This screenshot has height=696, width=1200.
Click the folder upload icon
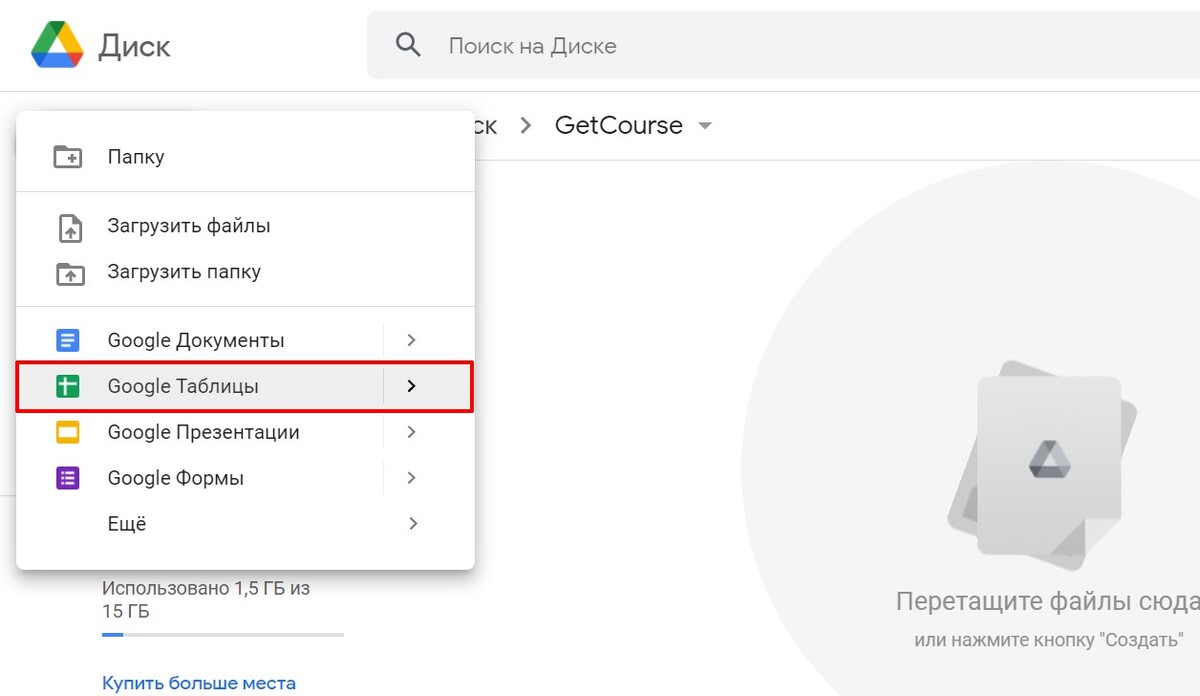(68, 273)
